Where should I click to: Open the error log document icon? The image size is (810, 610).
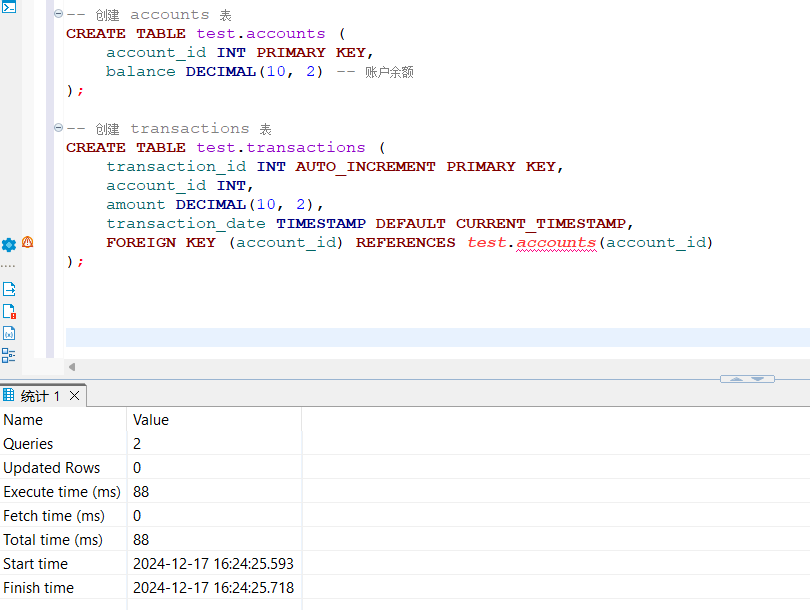9,311
